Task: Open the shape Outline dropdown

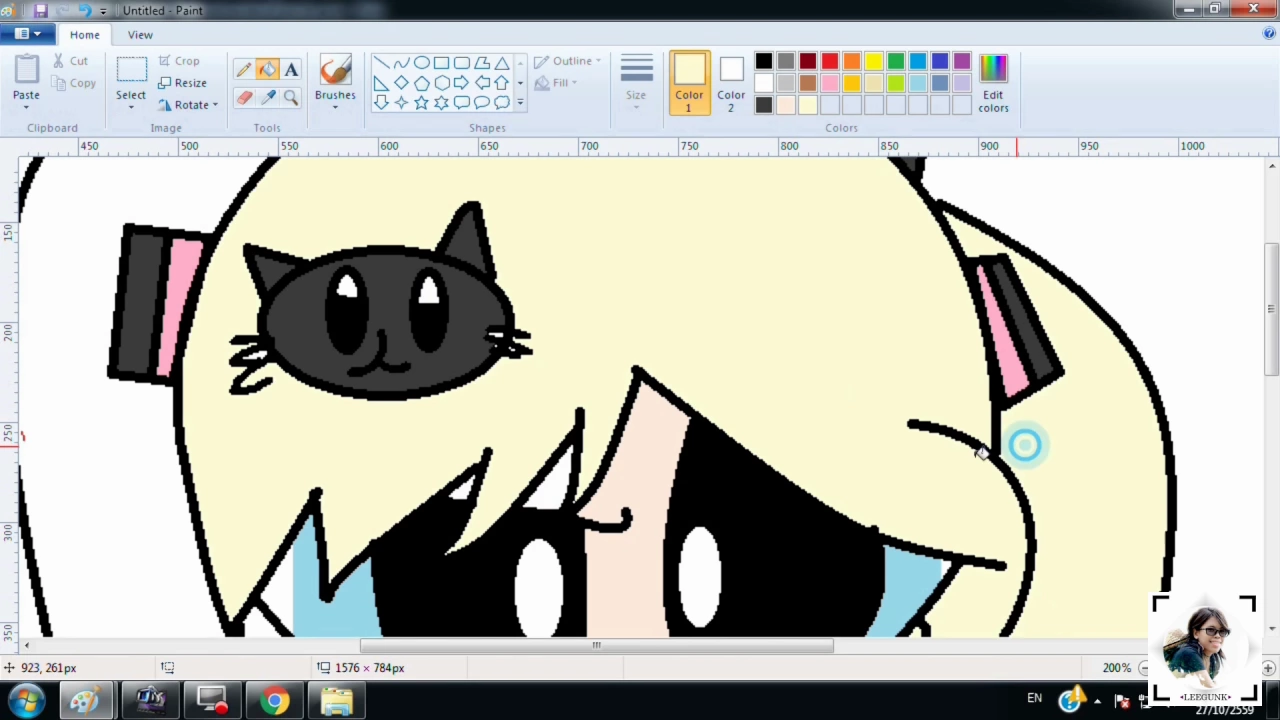Action: [x=567, y=61]
